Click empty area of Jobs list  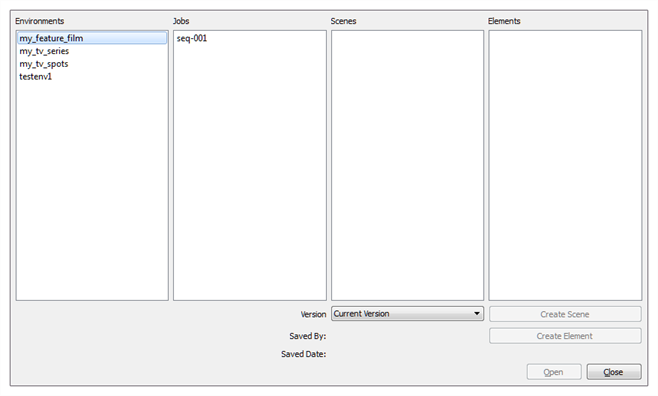(x=250, y=176)
